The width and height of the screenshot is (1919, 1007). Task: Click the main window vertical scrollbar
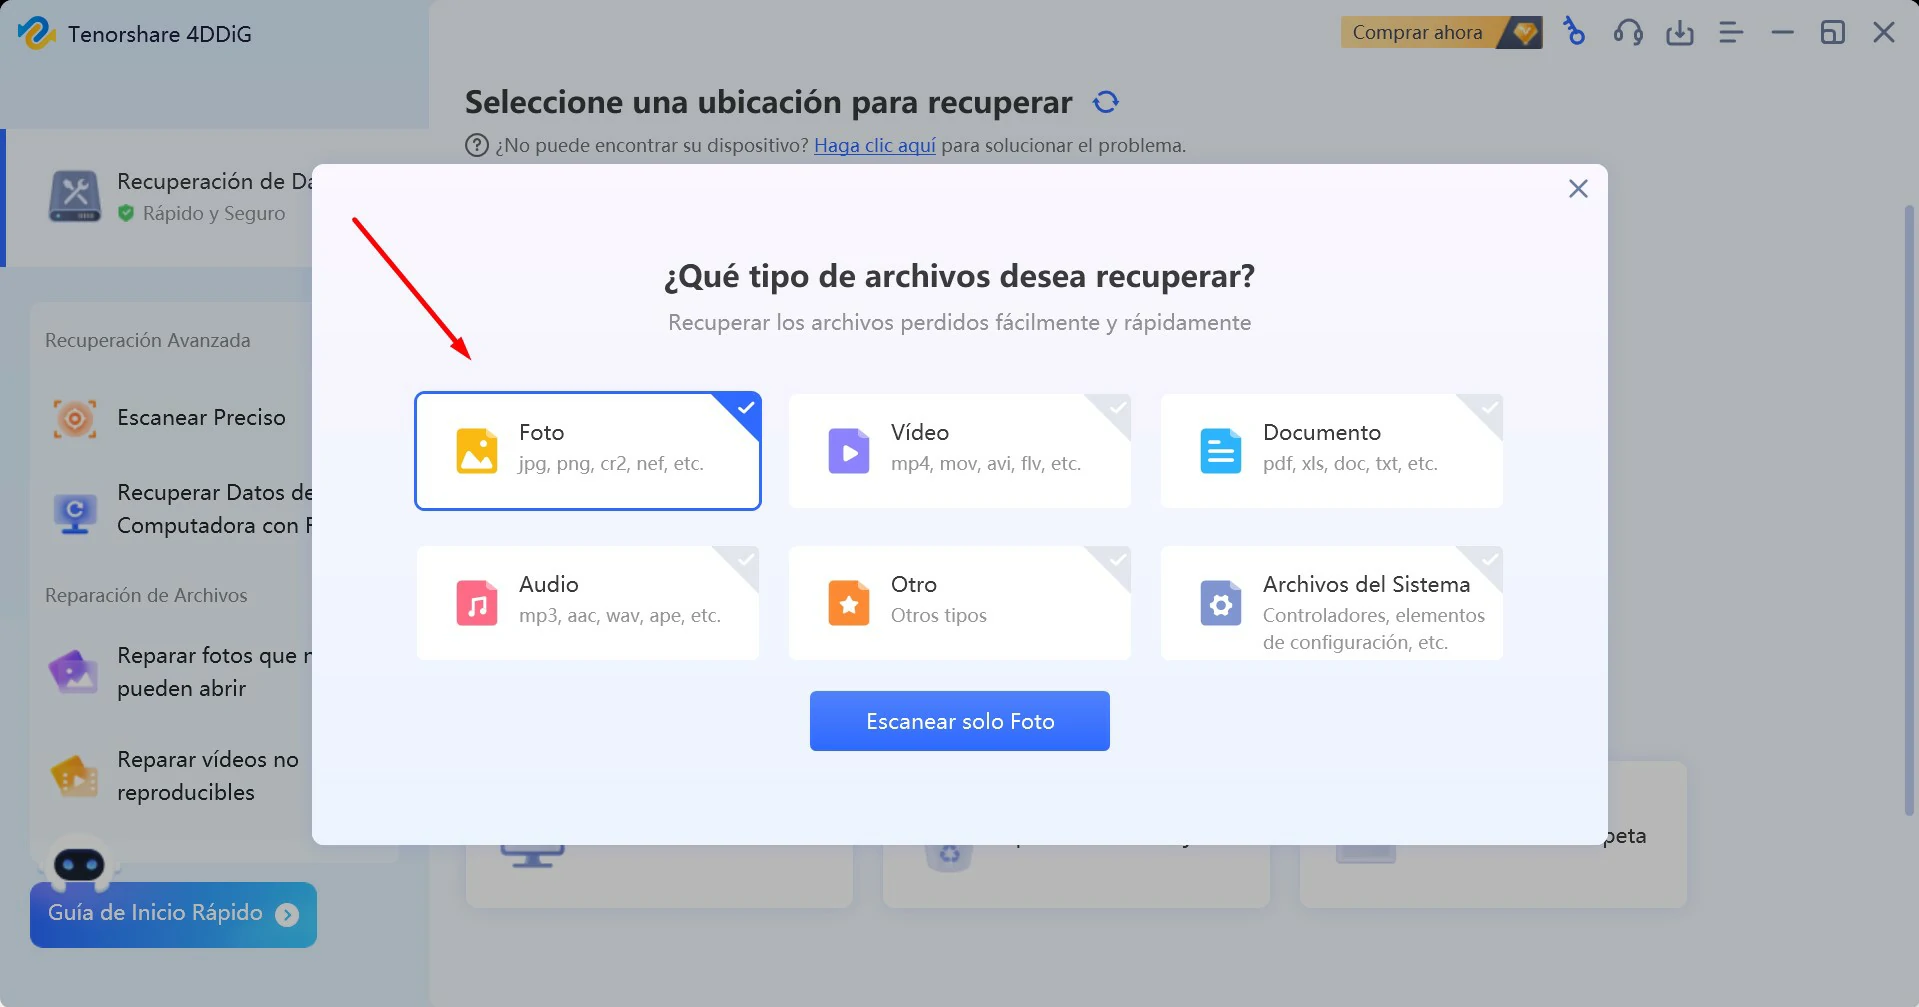click(1909, 510)
